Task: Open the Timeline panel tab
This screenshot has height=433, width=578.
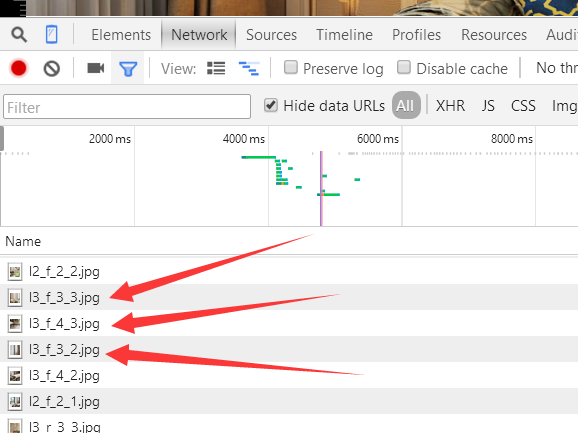Action: pyautogui.click(x=344, y=35)
